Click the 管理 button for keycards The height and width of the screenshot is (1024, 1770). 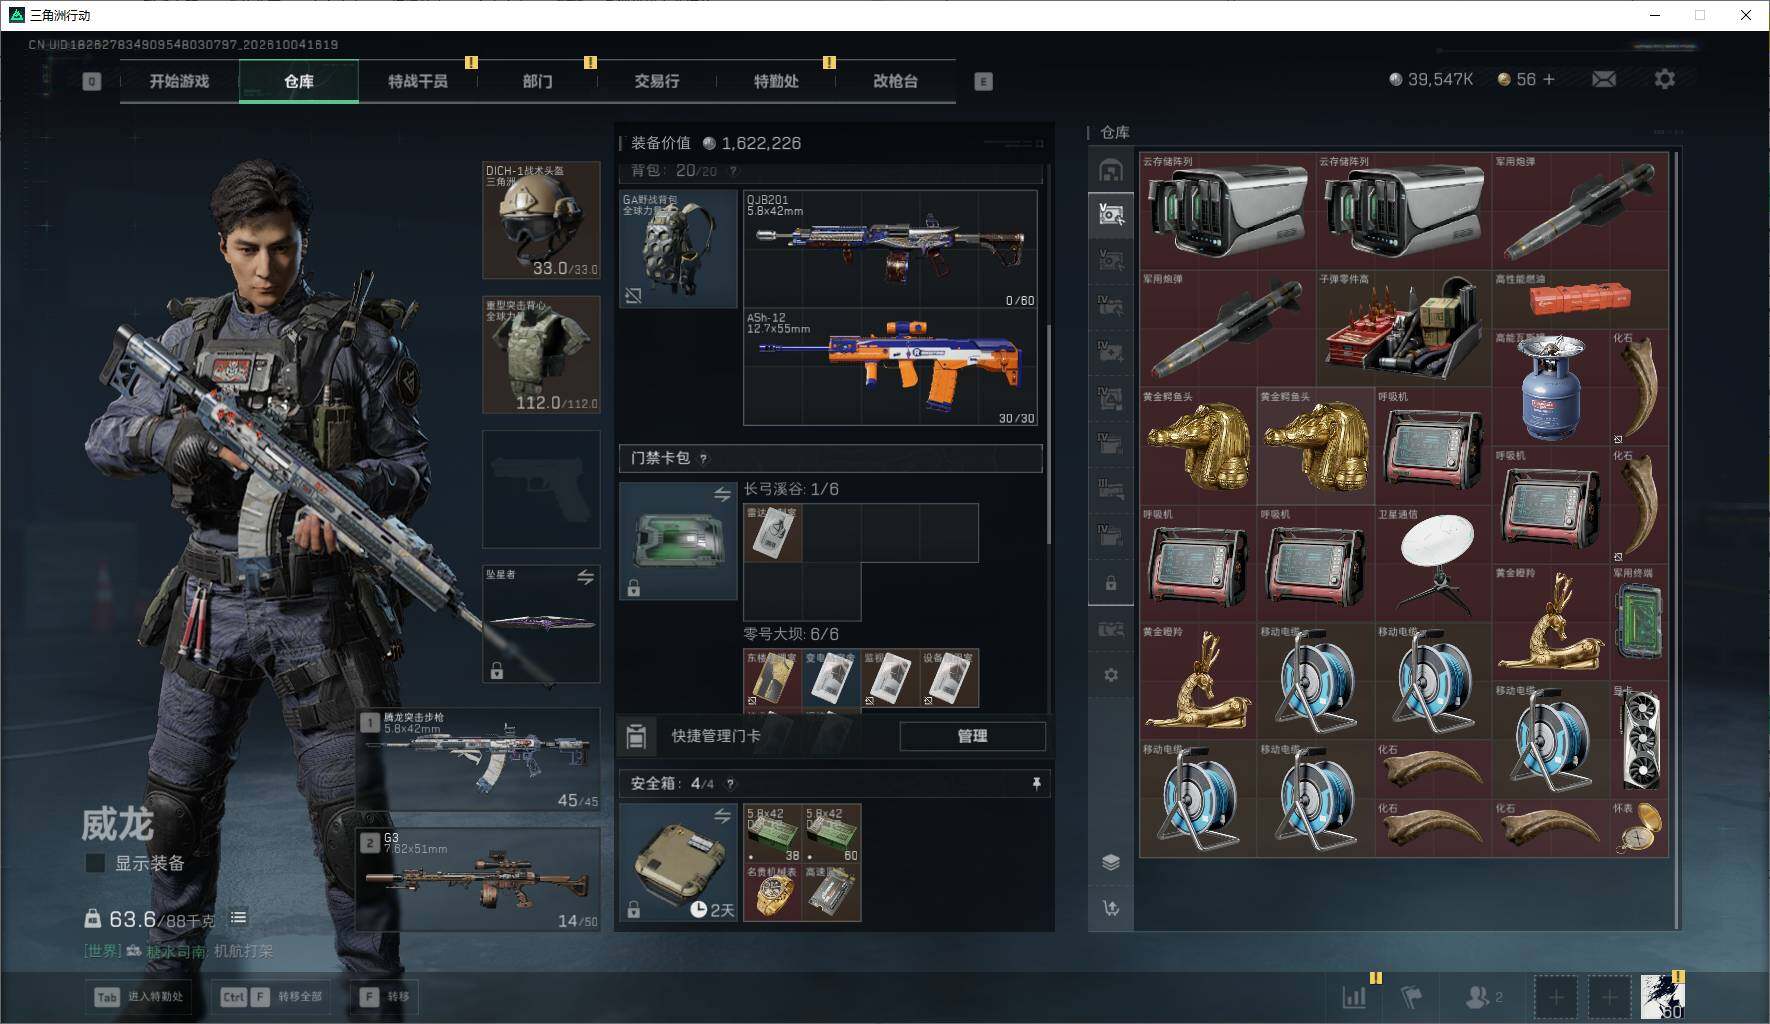coord(973,736)
